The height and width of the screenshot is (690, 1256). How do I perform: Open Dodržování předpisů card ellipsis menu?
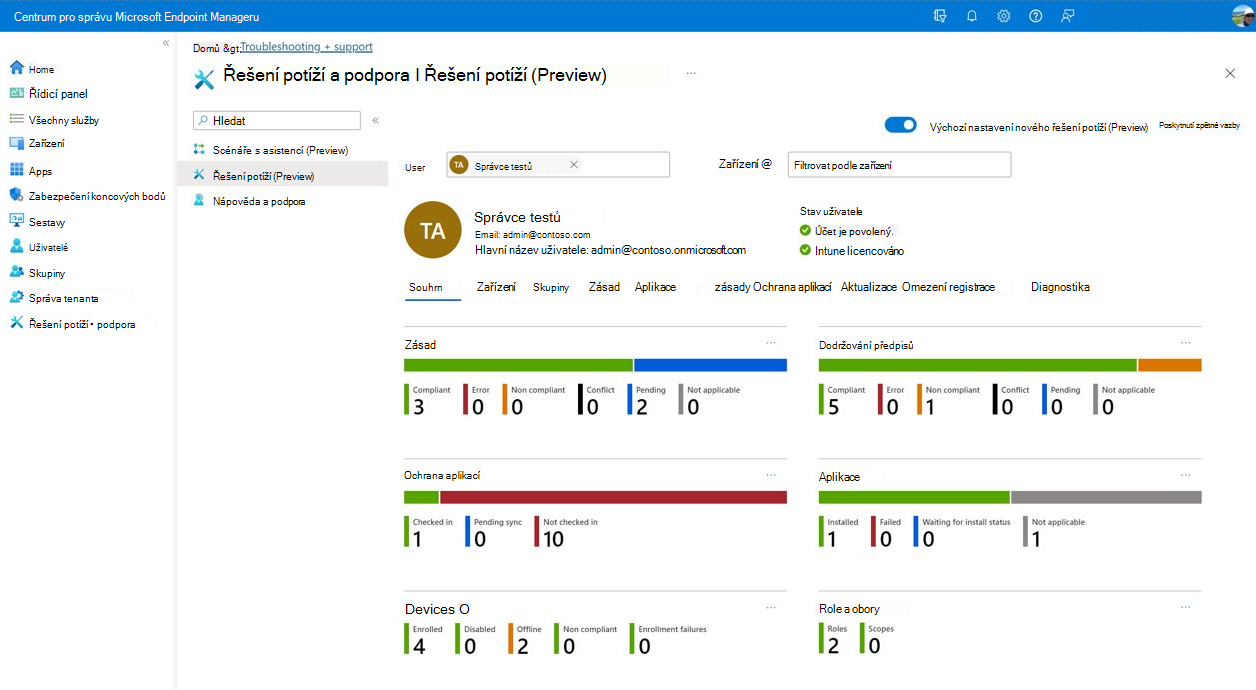pyautogui.click(x=1186, y=342)
